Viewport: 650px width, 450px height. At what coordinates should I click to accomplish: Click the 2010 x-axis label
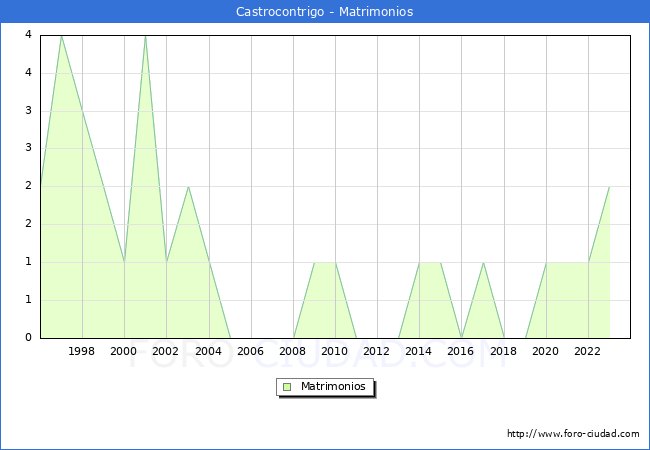(x=335, y=351)
